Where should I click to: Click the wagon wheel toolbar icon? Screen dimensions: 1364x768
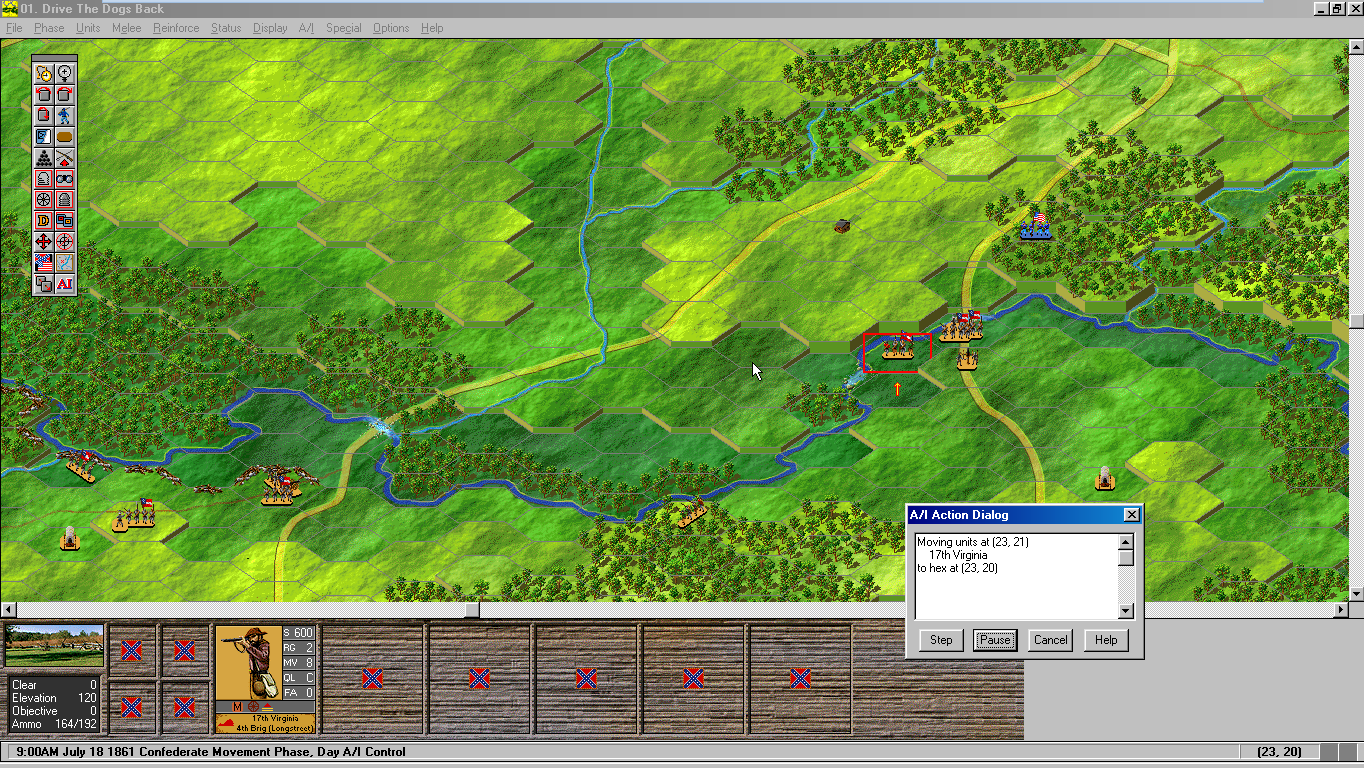tap(43, 199)
